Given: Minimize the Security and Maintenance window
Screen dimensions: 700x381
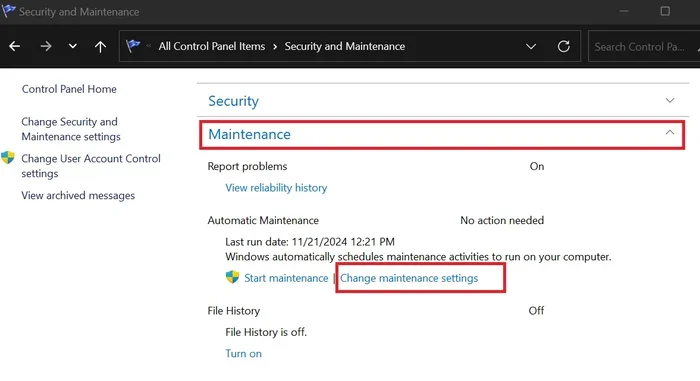Looking at the screenshot, I should 624,11.
